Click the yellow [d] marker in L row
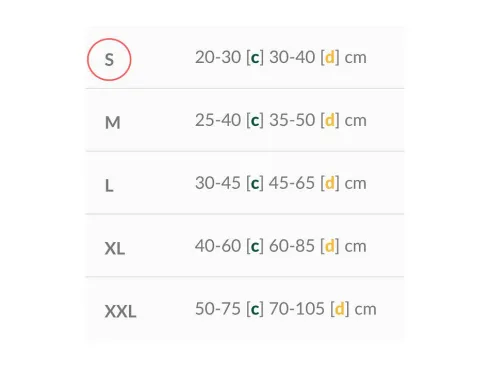Viewport: 490px width, 368px height. tap(330, 183)
